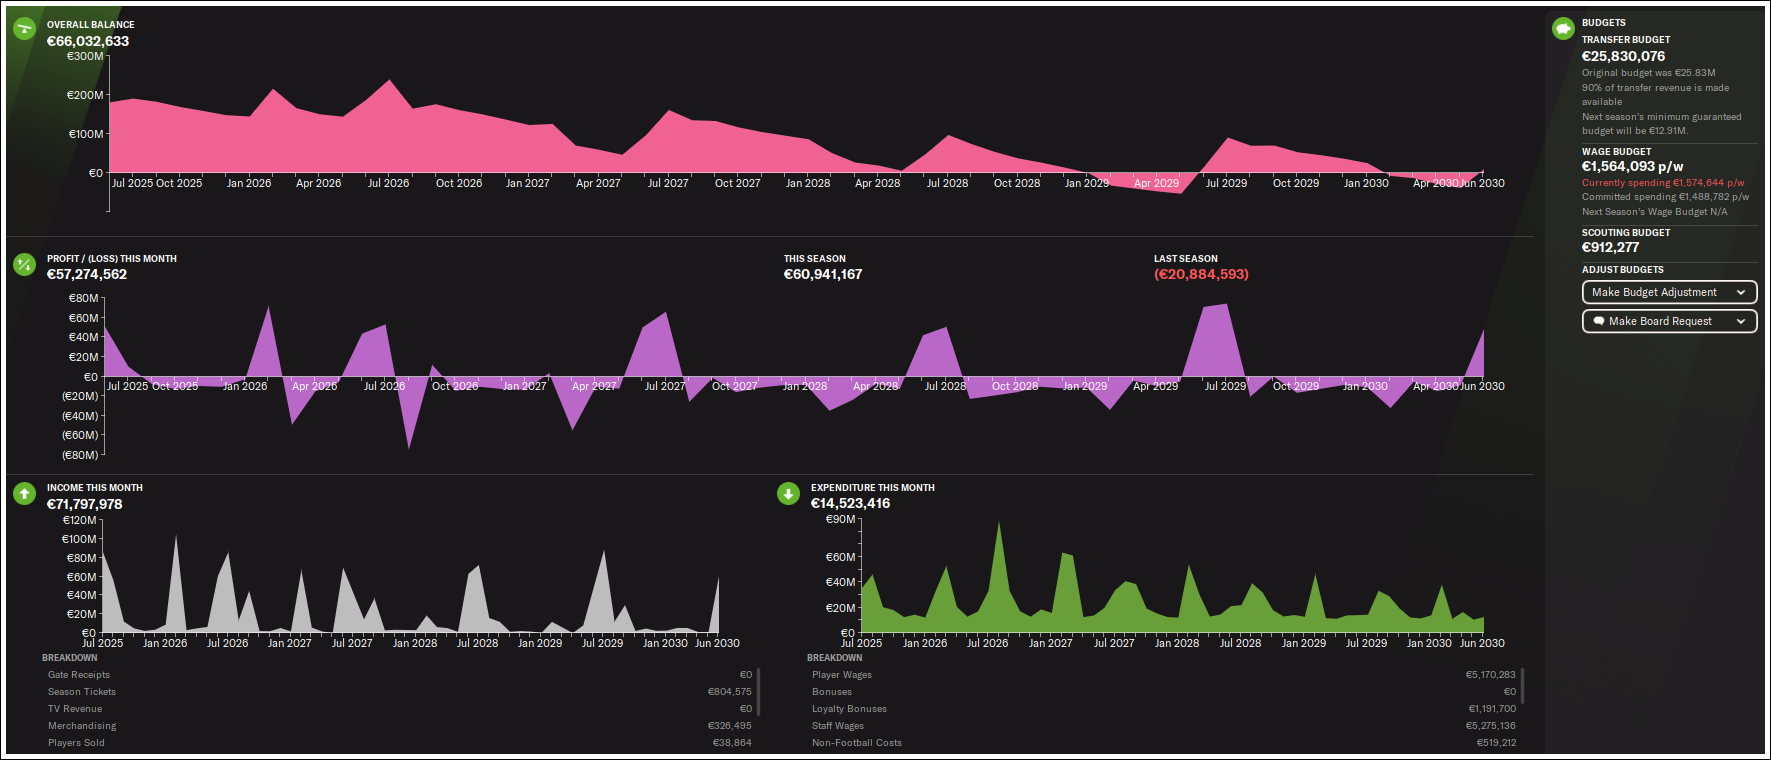Click the wage budget value €1,564,093 p/w

tap(1633, 167)
